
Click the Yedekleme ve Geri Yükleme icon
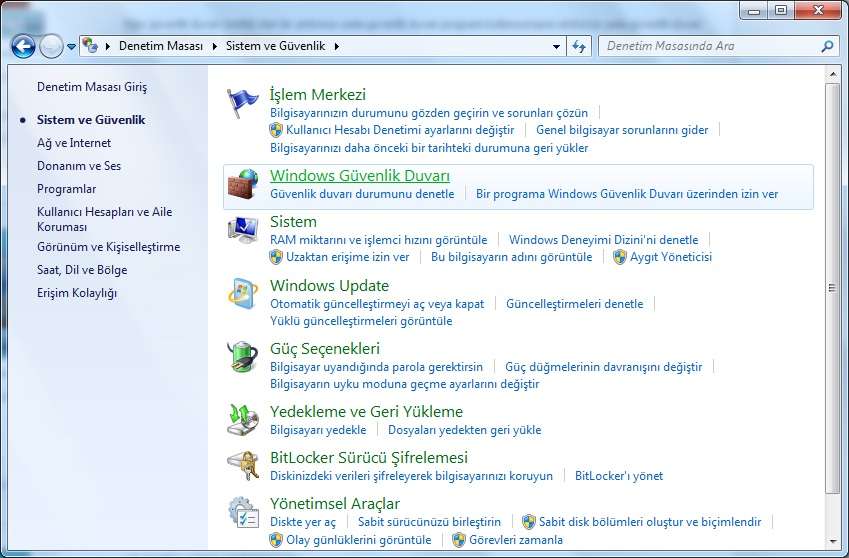coord(242,419)
